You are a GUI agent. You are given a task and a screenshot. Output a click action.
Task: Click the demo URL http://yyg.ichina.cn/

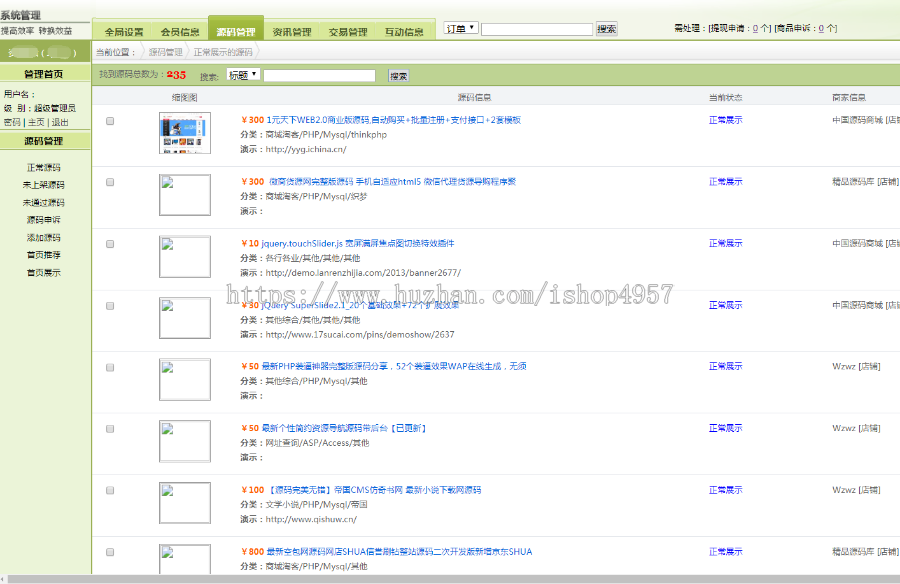click(306, 149)
